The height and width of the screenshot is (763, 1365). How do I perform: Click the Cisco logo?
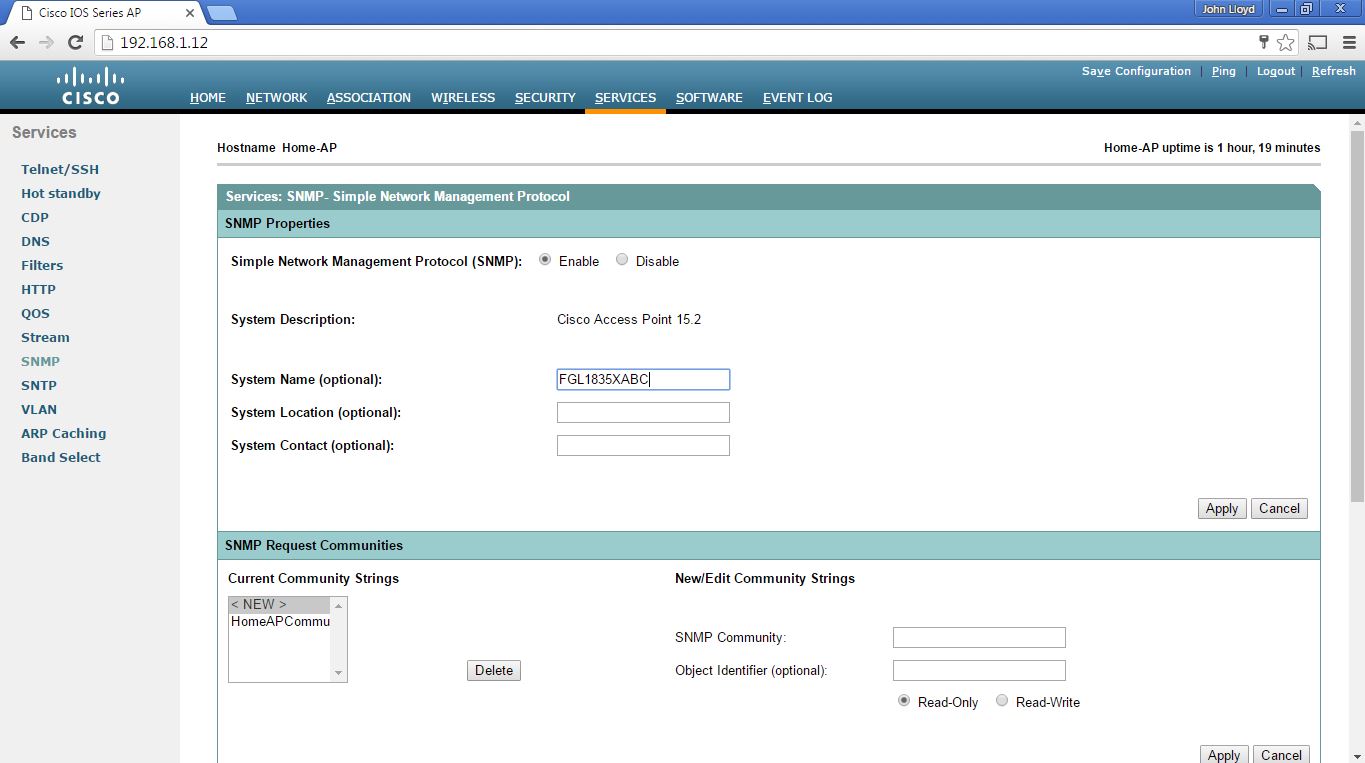pos(90,86)
